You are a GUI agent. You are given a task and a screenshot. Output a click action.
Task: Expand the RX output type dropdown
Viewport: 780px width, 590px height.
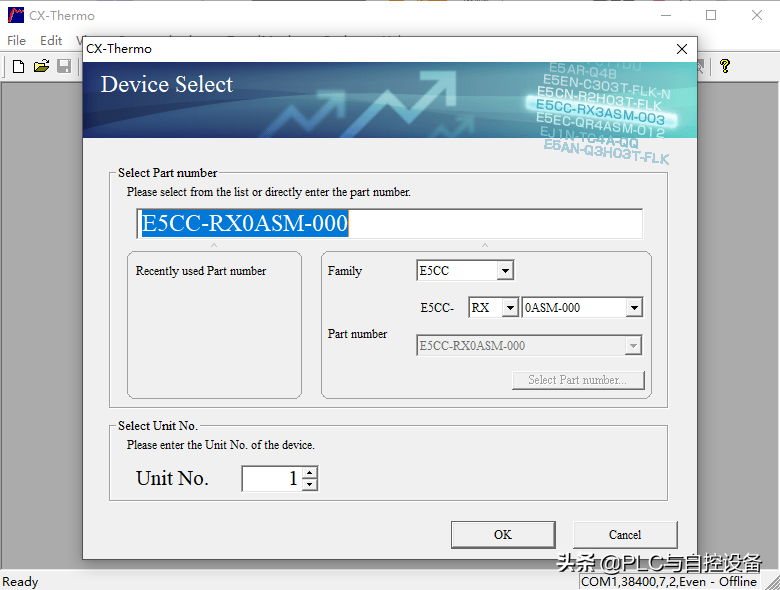pyautogui.click(x=509, y=308)
